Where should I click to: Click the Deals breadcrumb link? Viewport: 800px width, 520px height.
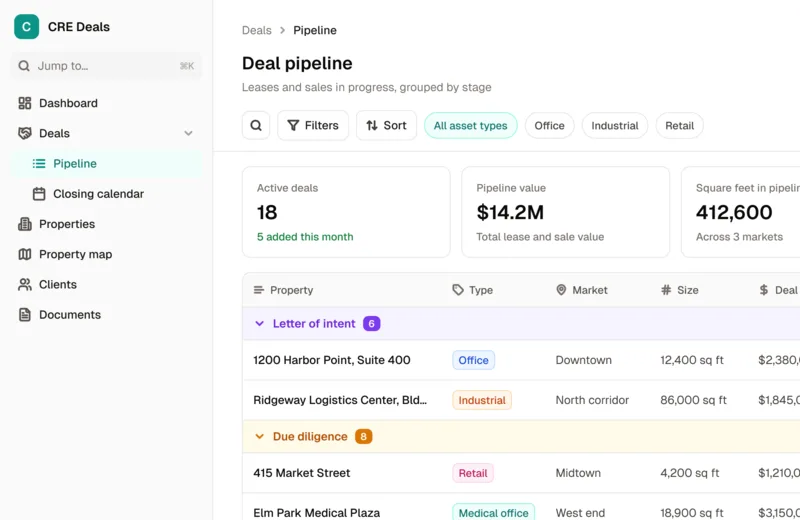[x=257, y=30]
